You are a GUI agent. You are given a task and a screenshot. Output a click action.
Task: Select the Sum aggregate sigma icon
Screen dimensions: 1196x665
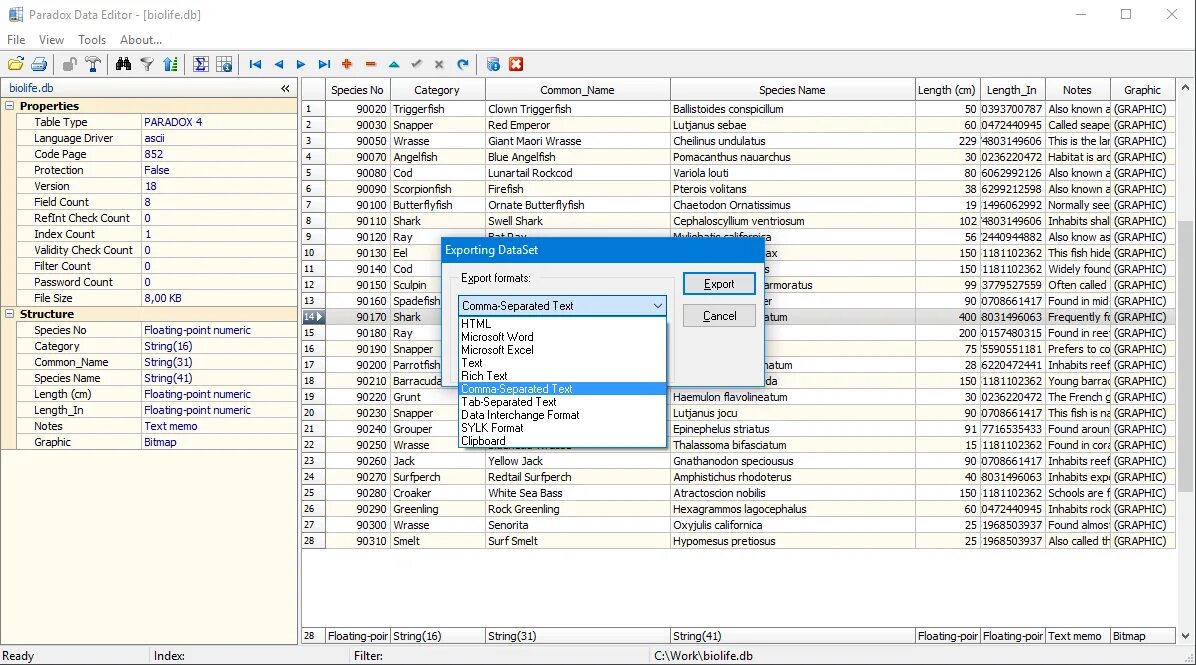202,64
